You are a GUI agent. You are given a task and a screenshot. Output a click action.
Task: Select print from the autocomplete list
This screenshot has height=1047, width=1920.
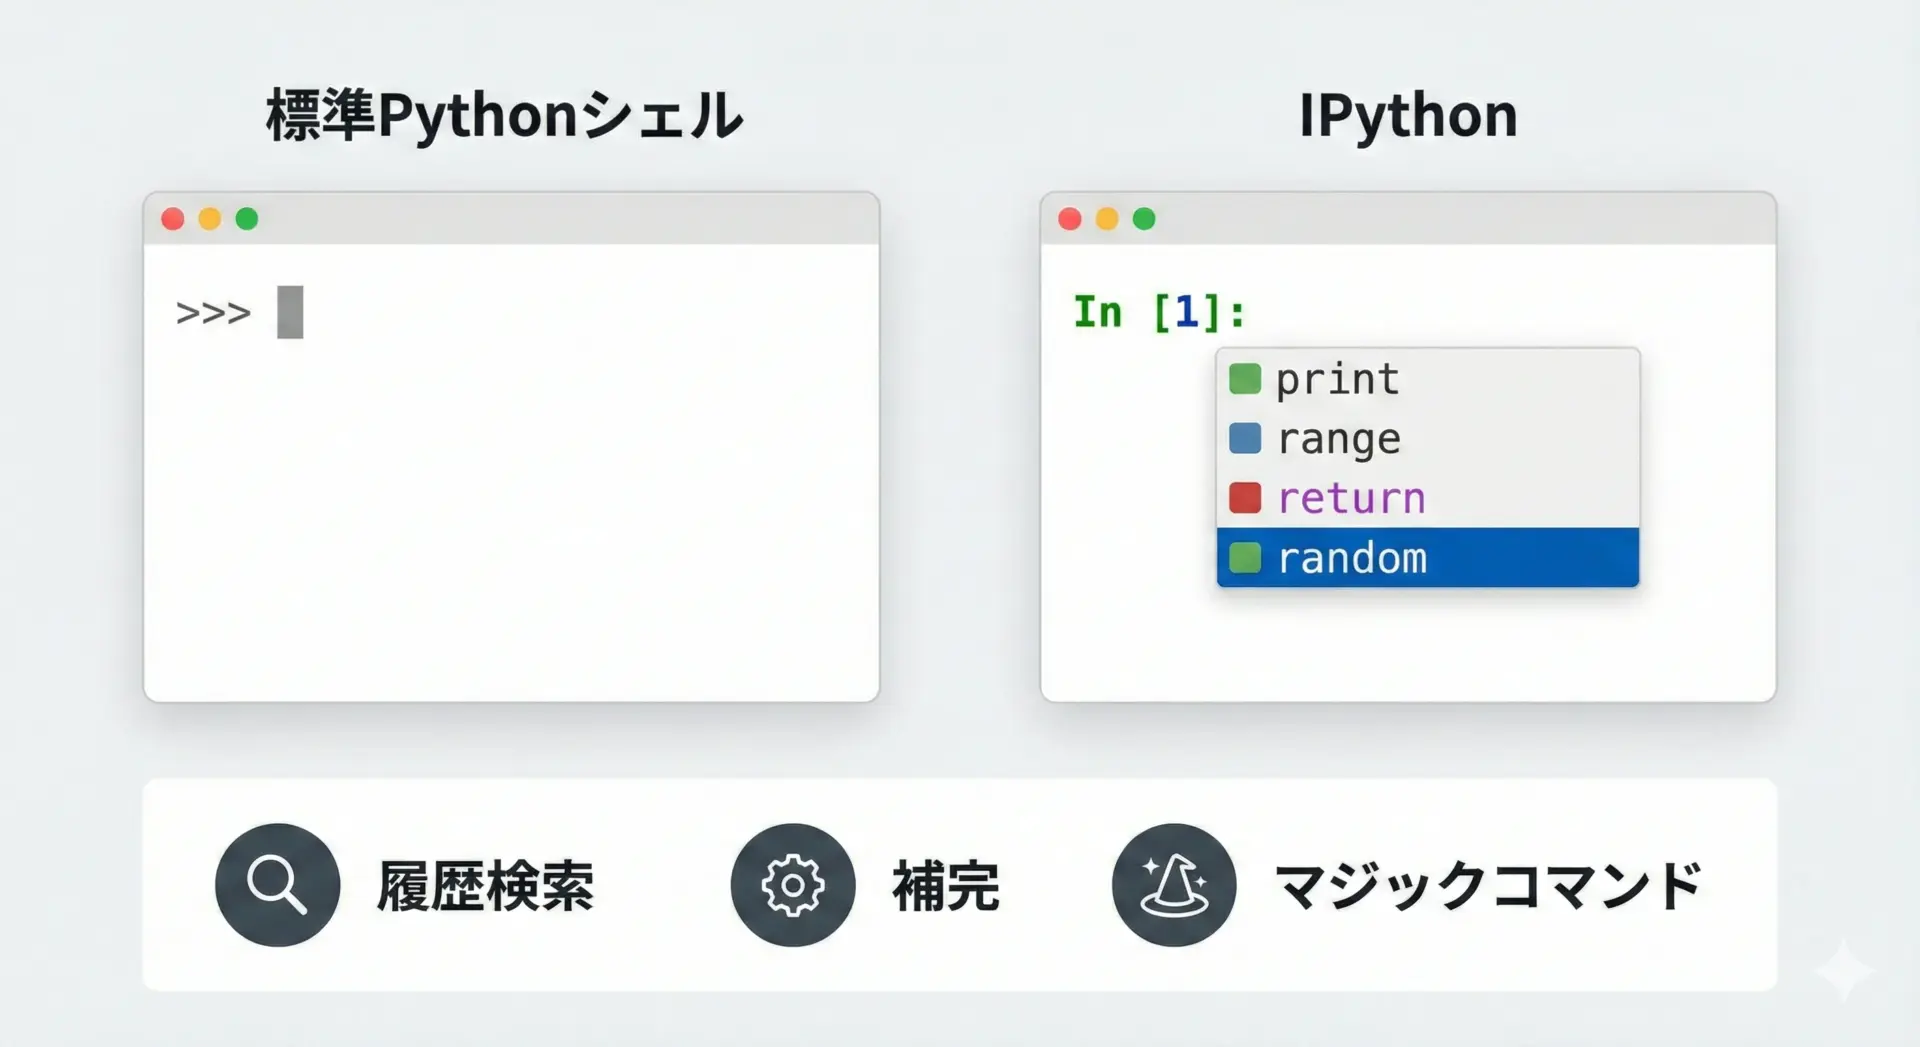1337,379
